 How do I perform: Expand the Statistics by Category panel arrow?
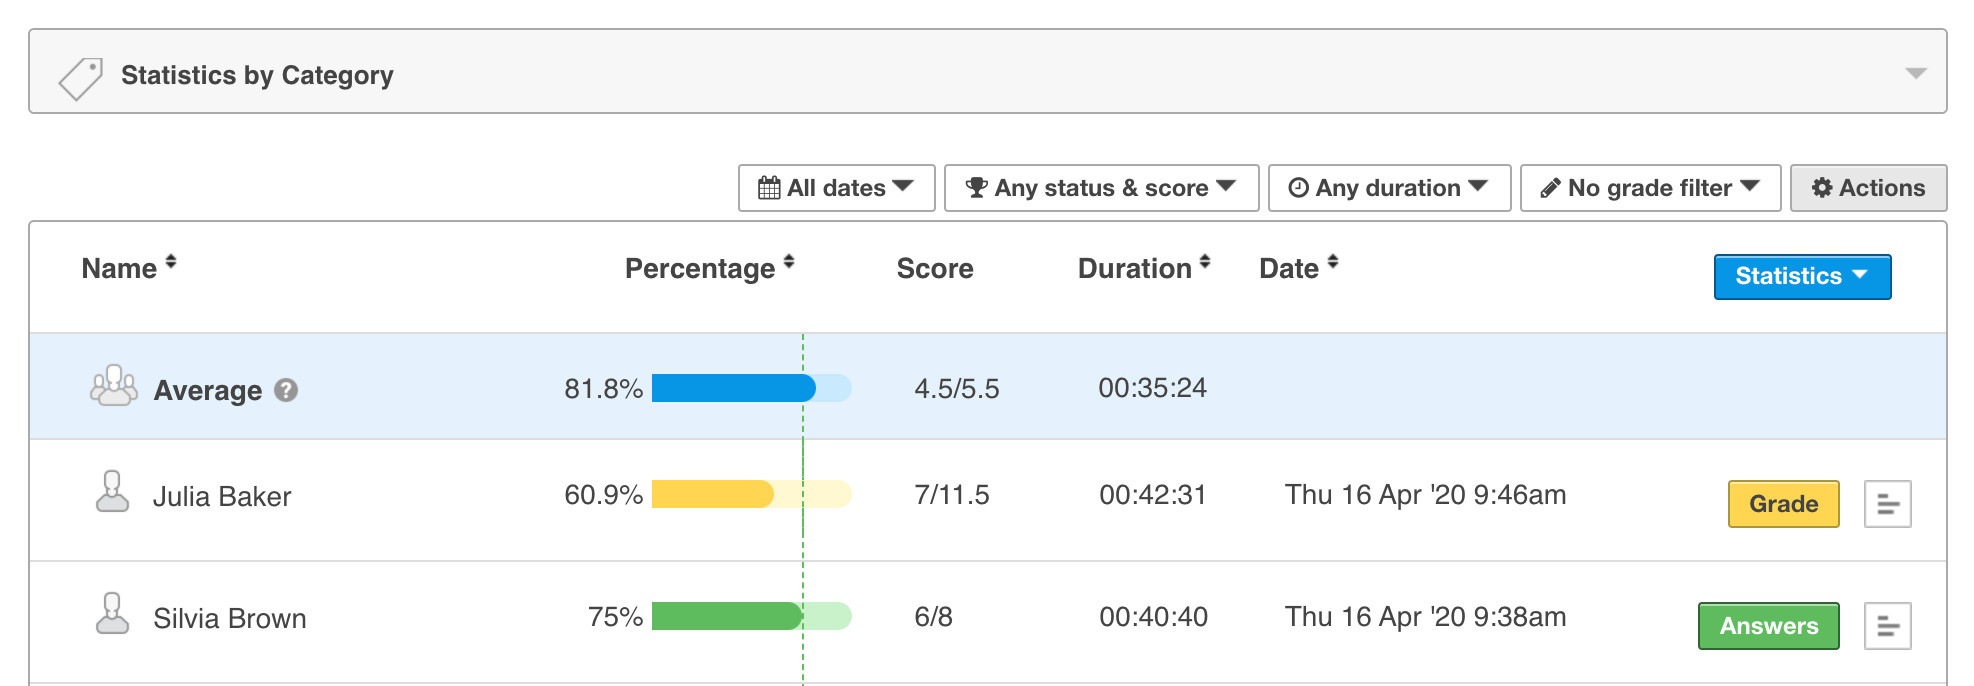point(1915,73)
